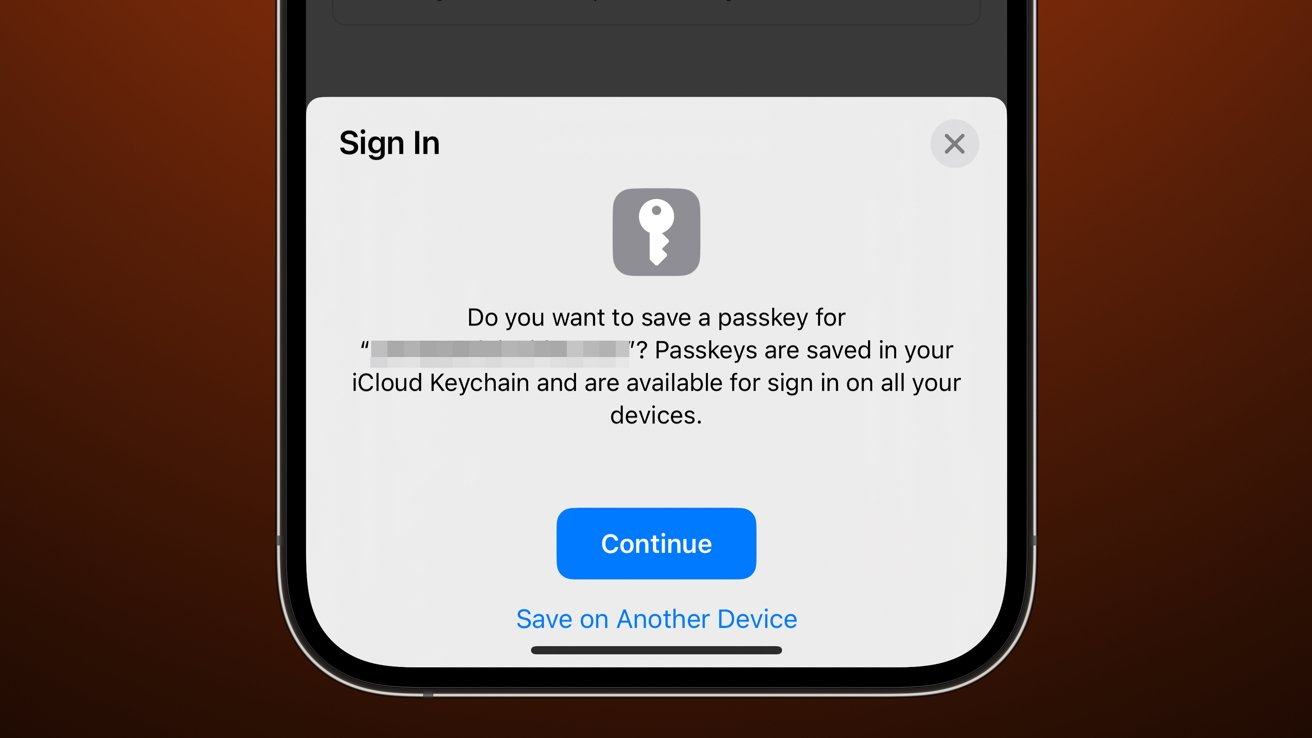
Task: Click the word 'devices.' in the message
Action: tap(656, 415)
